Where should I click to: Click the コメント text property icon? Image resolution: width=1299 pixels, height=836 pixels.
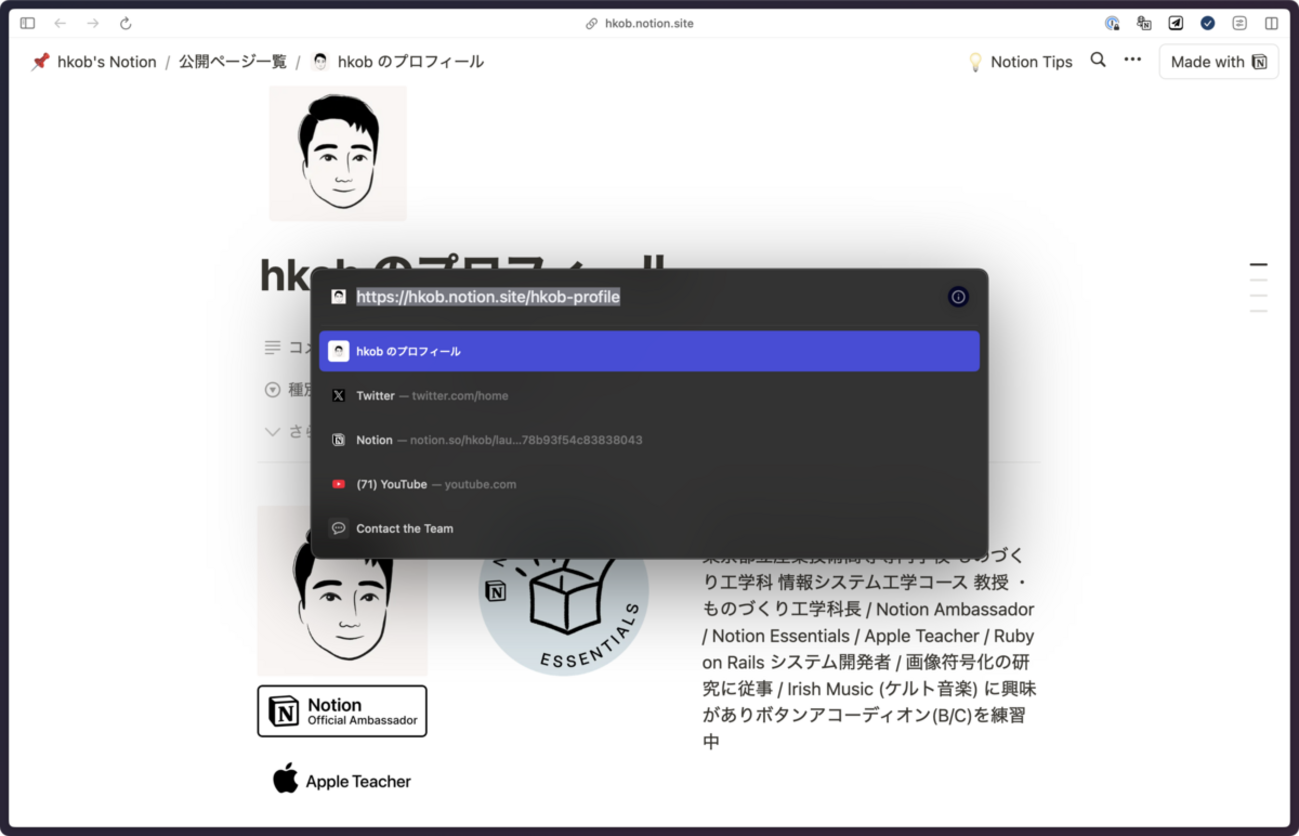[272, 347]
